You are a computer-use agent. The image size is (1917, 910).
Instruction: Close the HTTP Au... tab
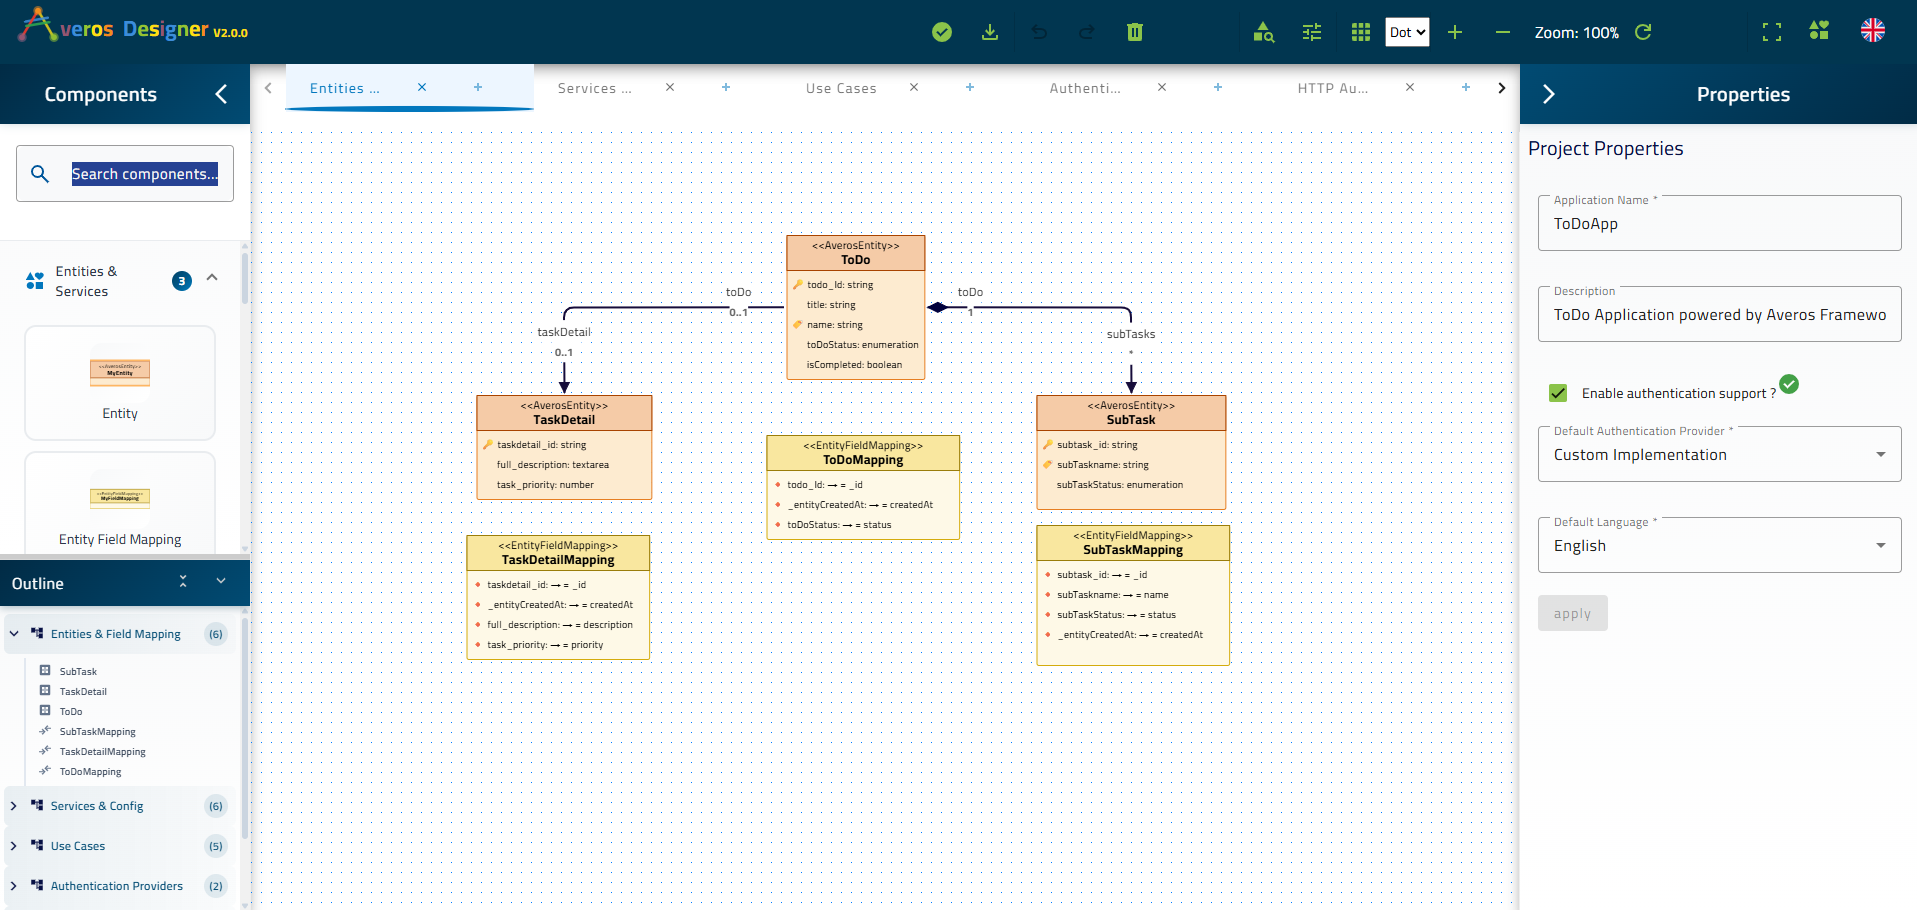pyautogui.click(x=1410, y=87)
